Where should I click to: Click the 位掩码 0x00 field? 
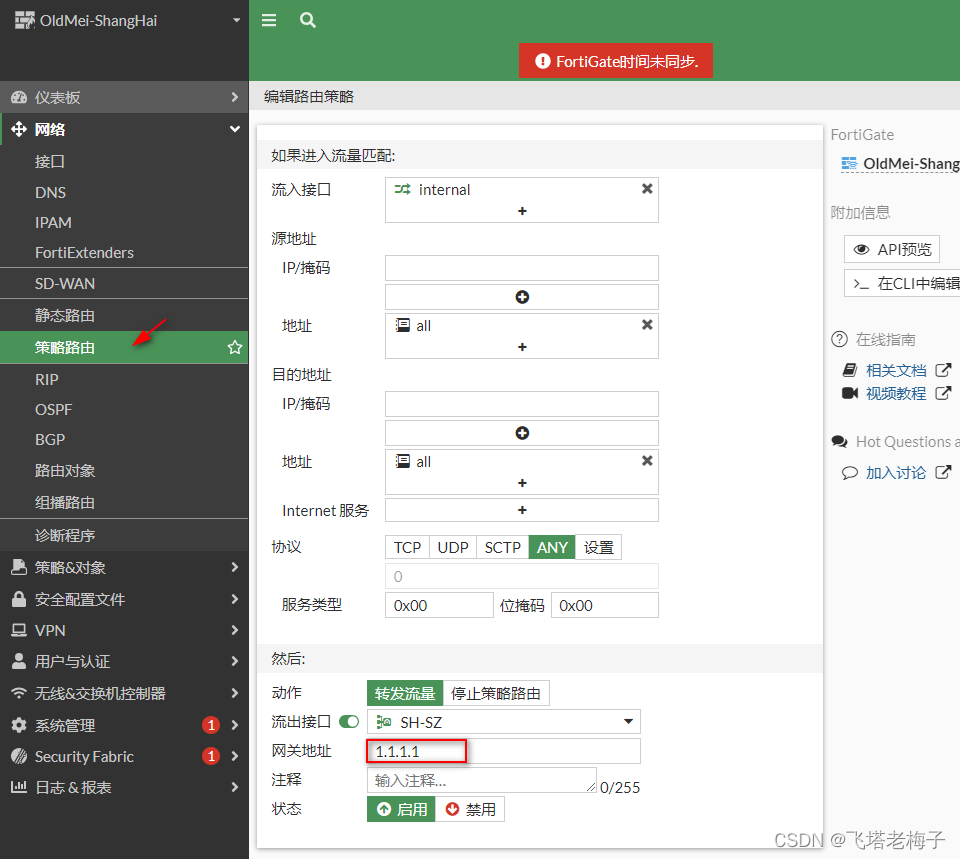pyautogui.click(x=604, y=605)
